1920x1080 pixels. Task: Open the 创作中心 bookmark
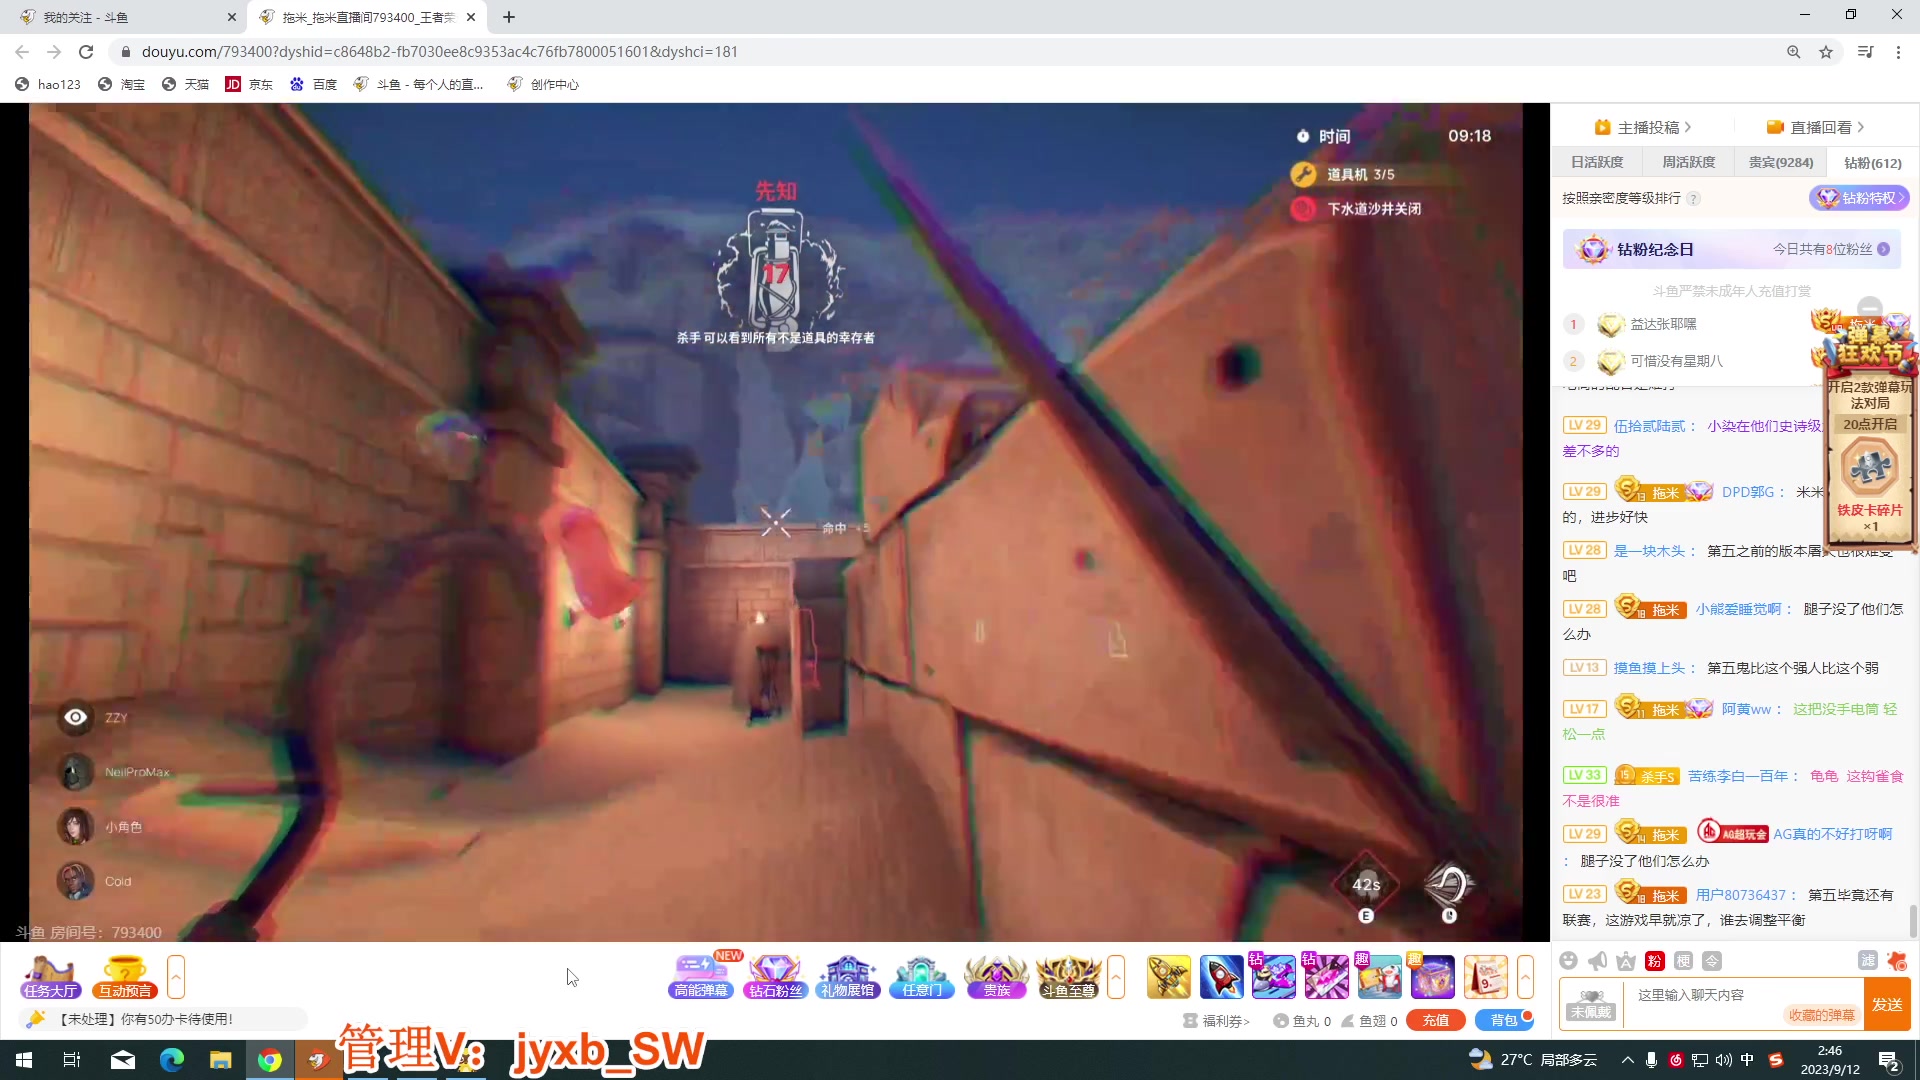543,85
